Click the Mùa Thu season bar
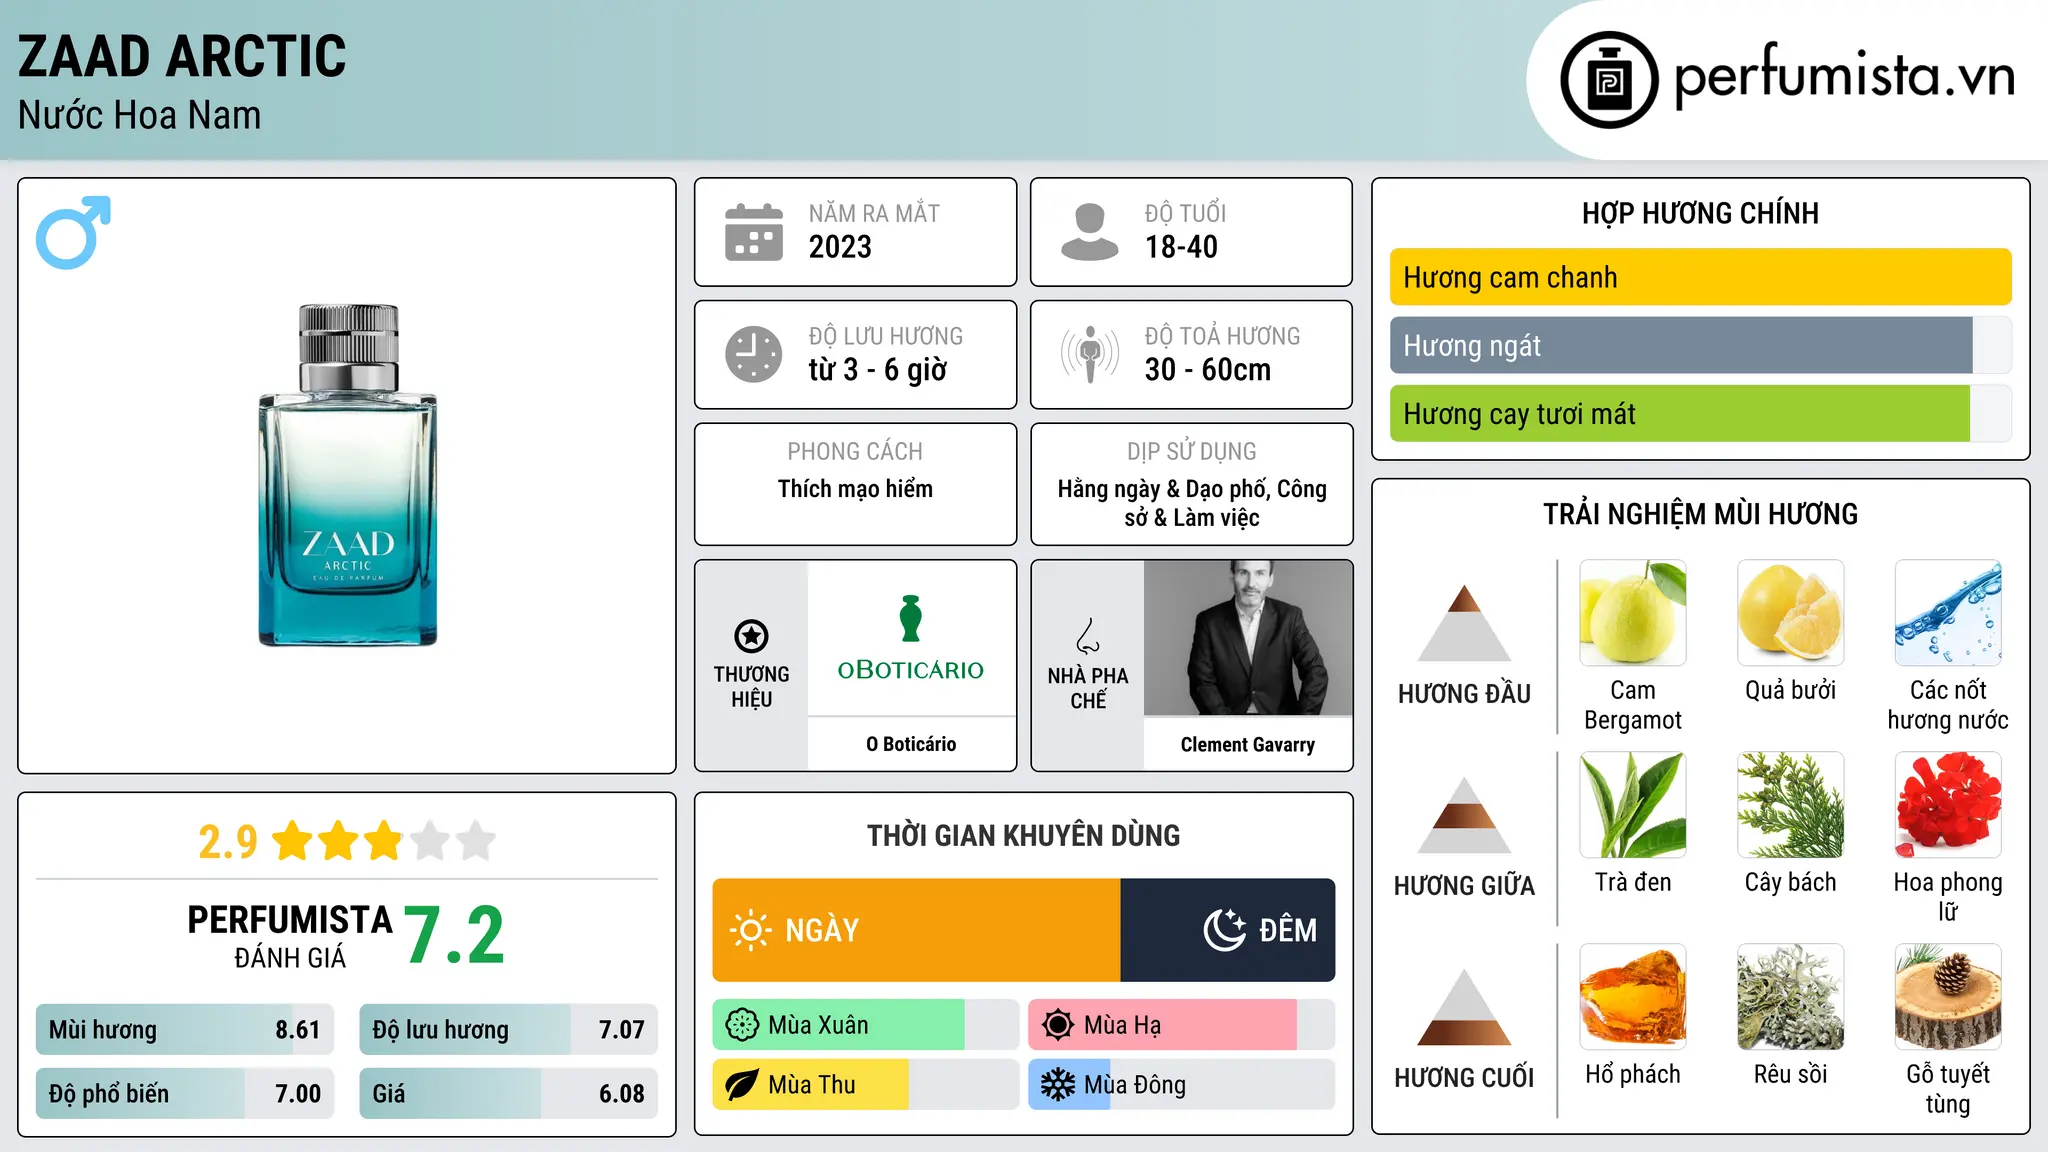Image resolution: width=2048 pixels, height=1152 pixels. (x=865, y=1085)
